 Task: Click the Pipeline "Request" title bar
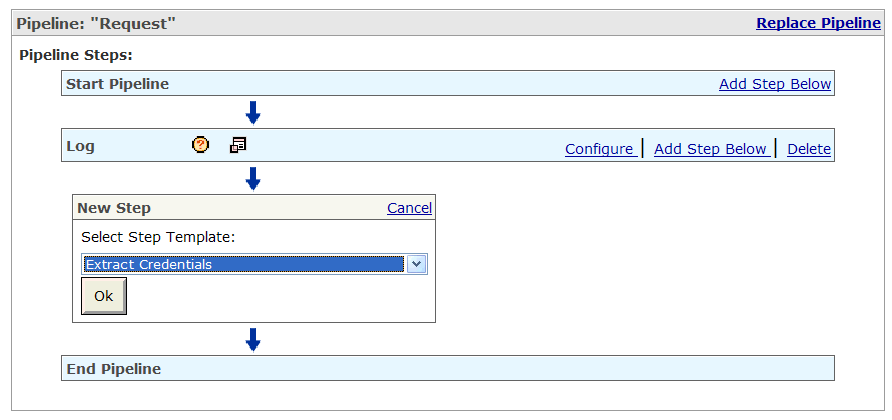[x=448, y=23]
